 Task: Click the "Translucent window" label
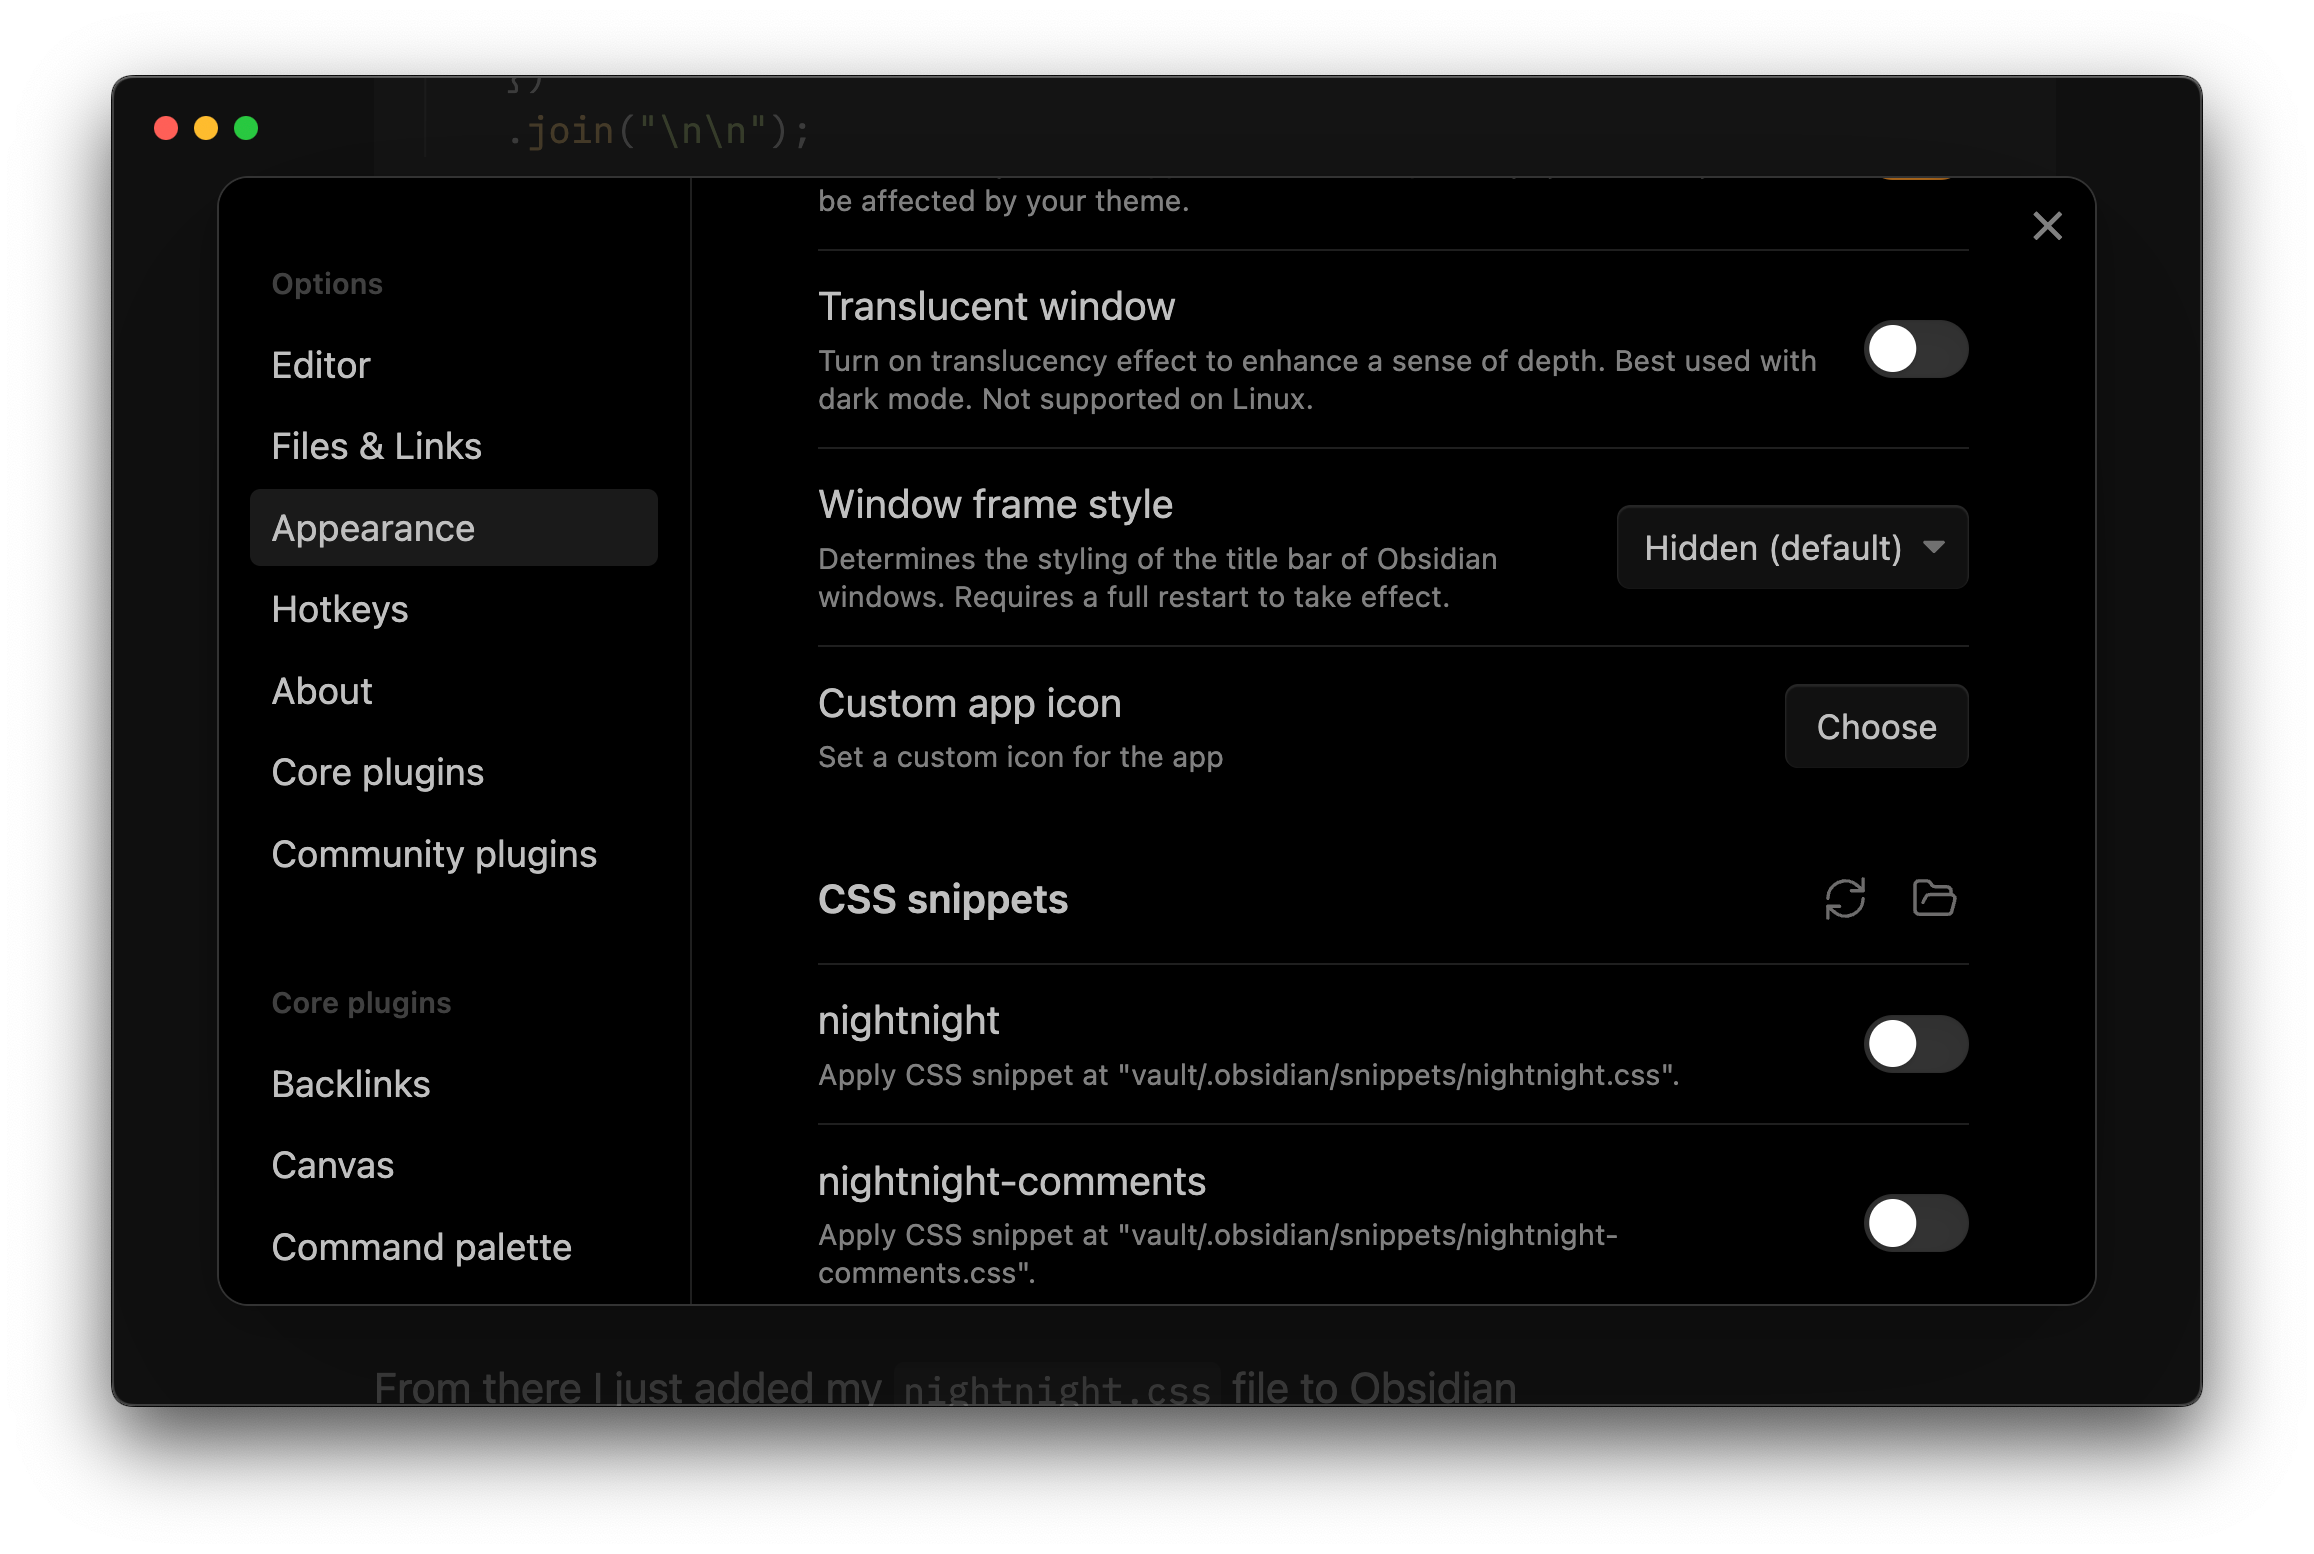(996, 306)
